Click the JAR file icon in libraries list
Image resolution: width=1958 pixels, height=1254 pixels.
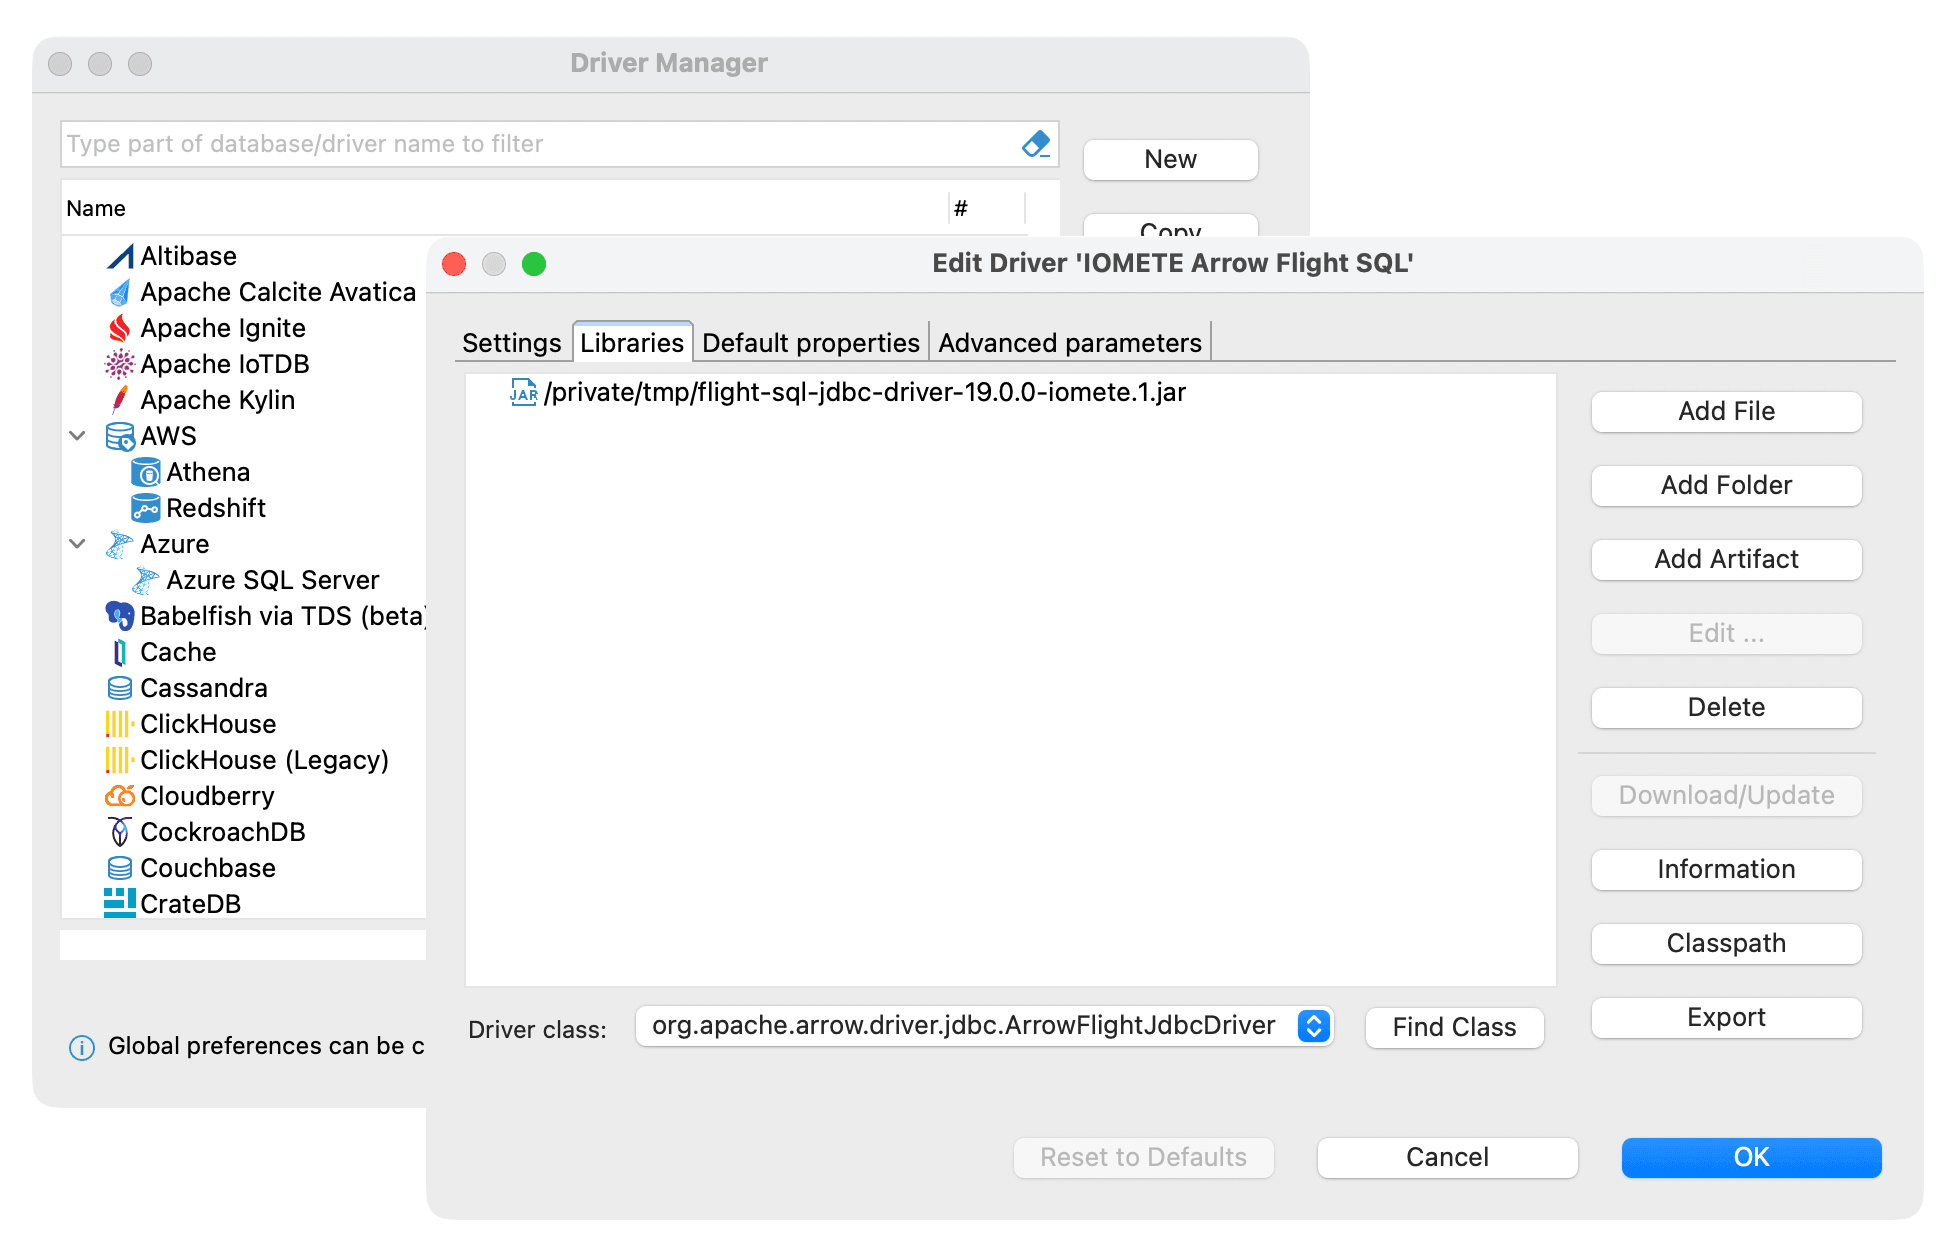click(x=524, y=392)
